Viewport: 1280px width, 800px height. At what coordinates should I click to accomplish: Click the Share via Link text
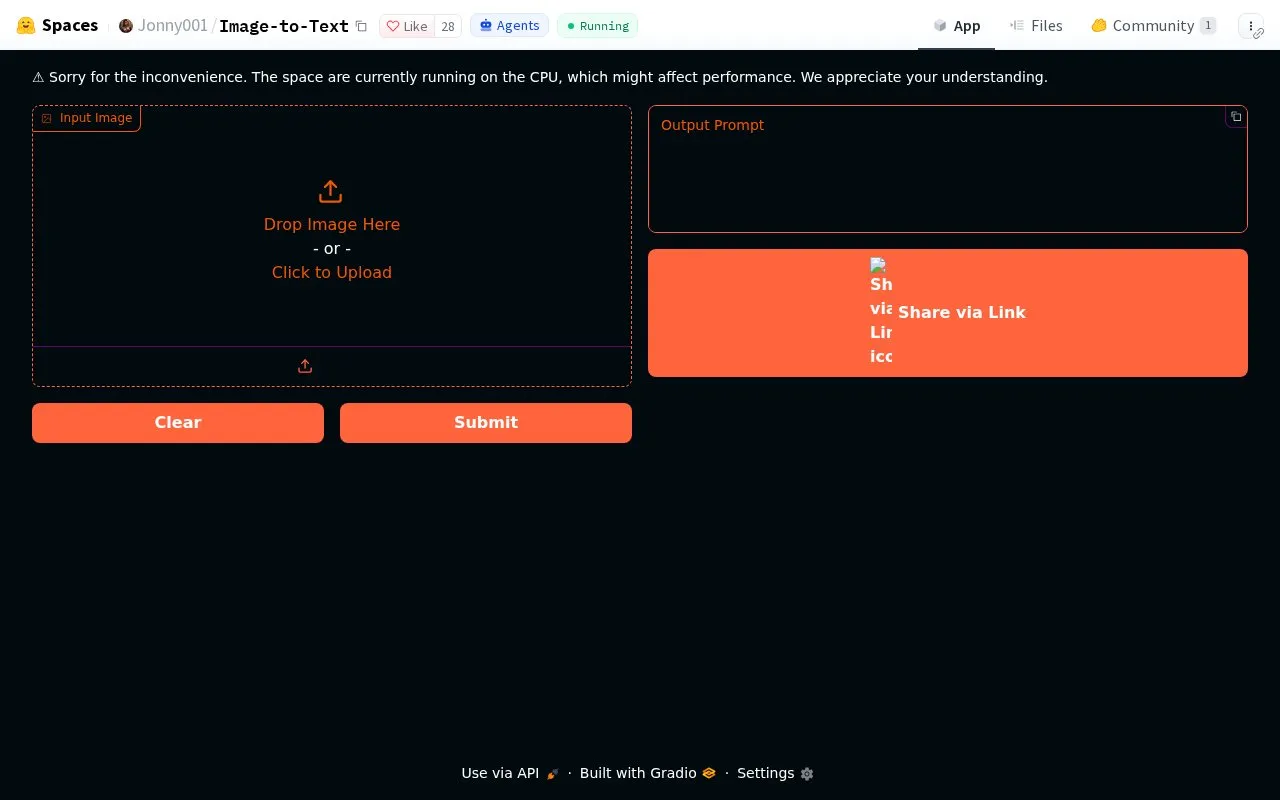(962, 313)
